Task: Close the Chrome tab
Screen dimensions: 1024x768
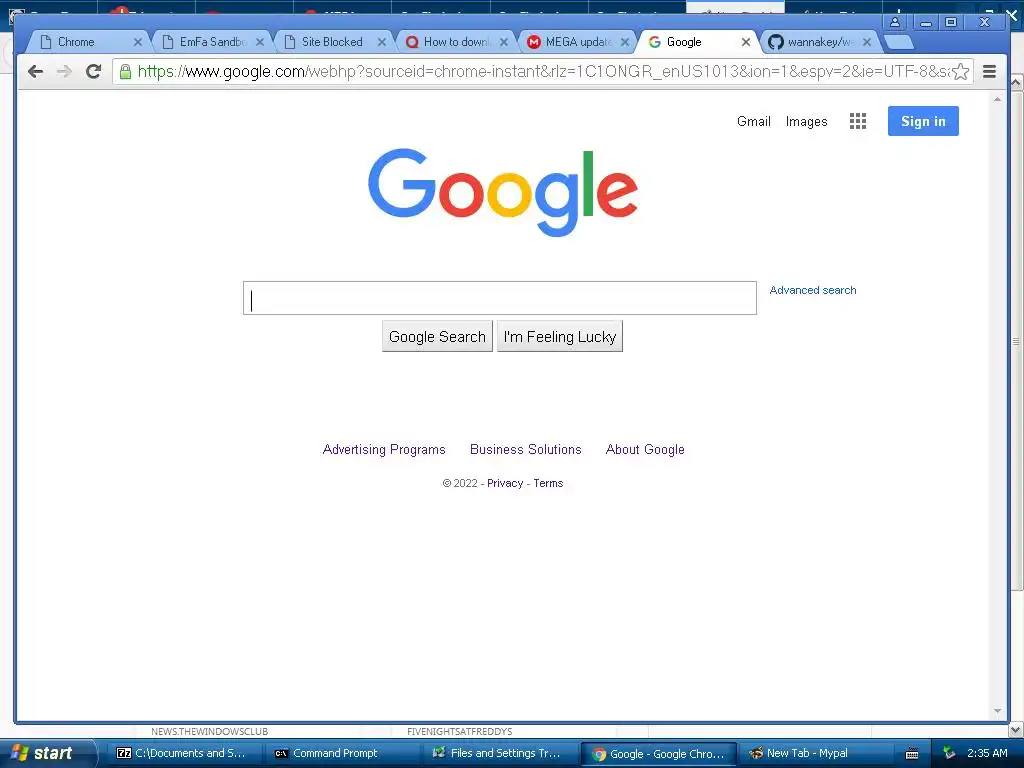Action: click(x=138, y=42)
